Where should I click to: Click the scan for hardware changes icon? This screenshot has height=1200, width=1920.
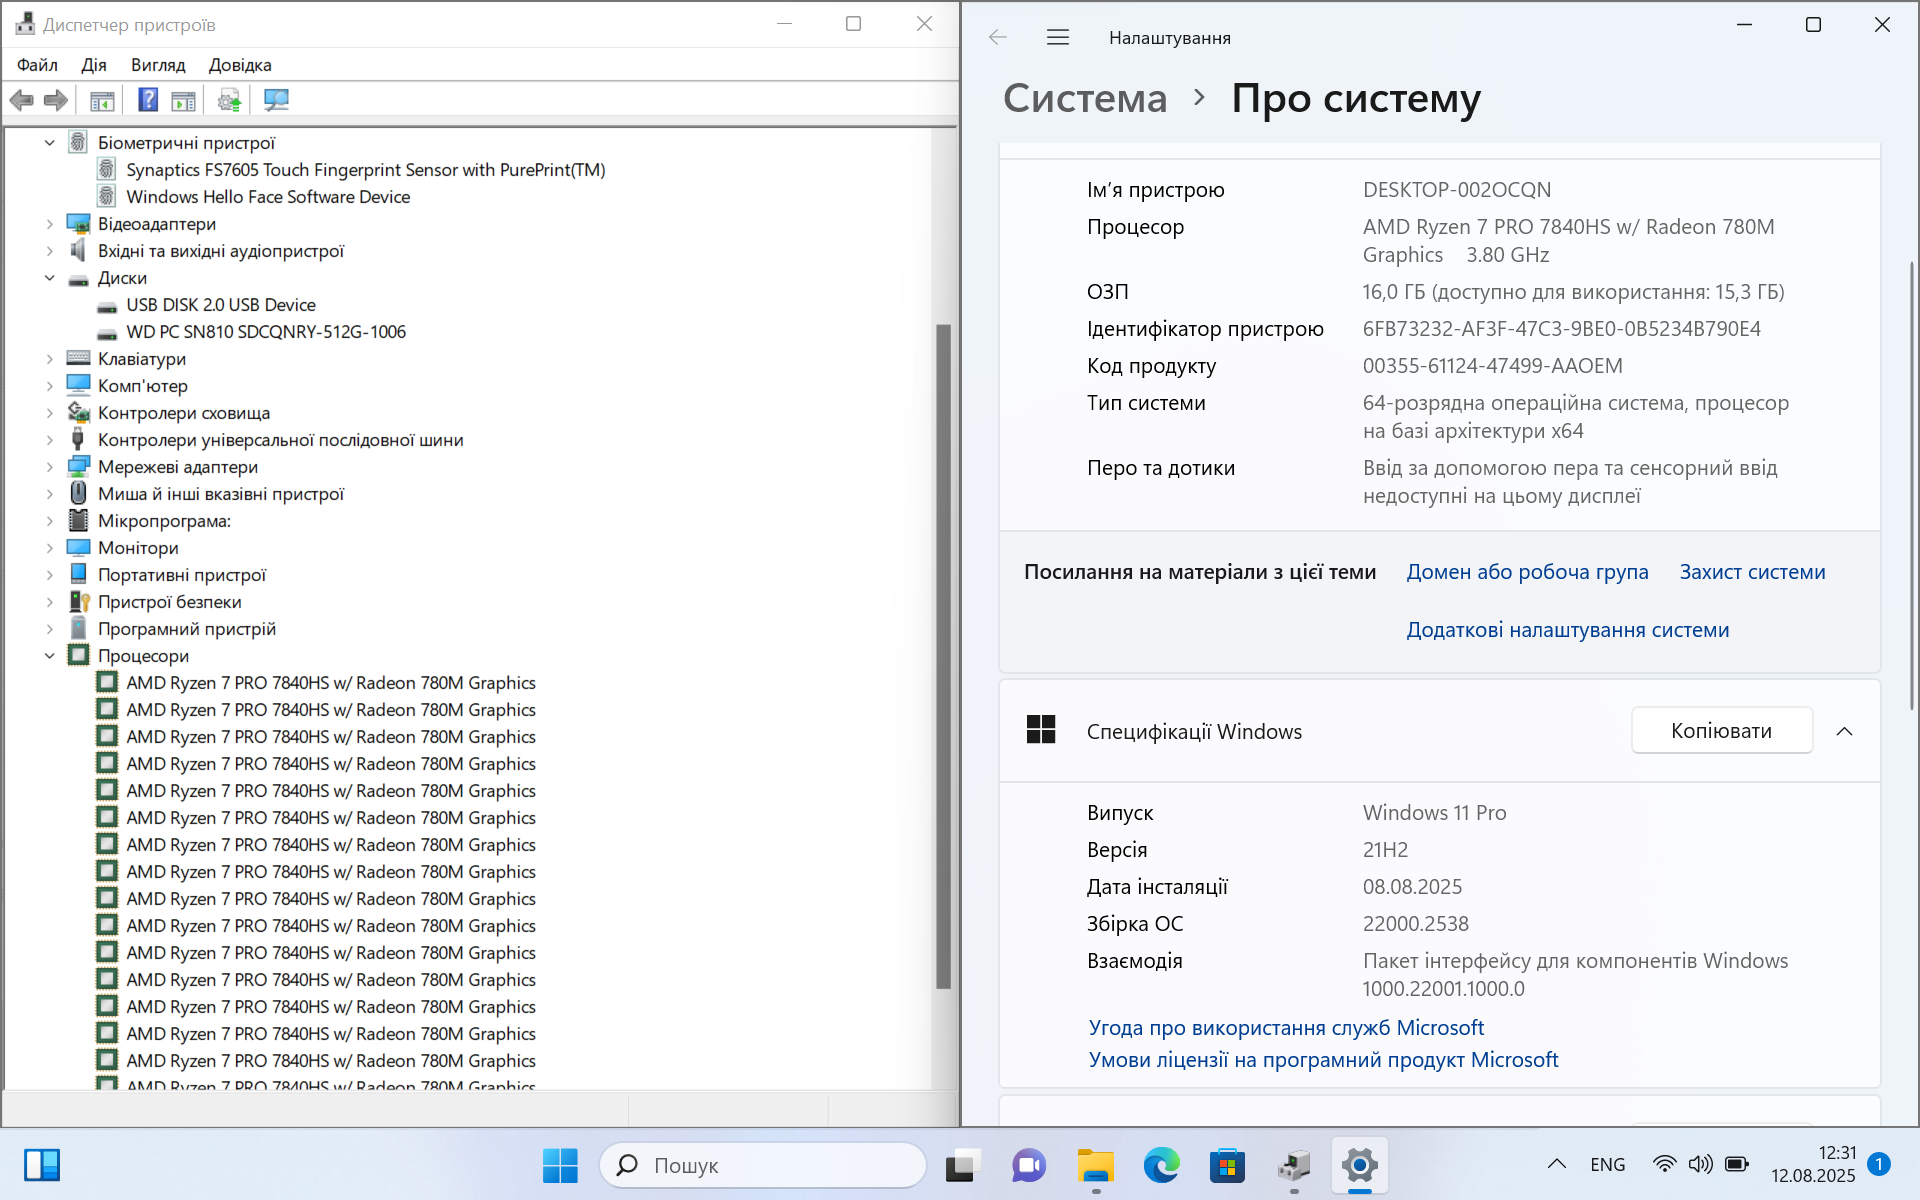tap(276, 100)
